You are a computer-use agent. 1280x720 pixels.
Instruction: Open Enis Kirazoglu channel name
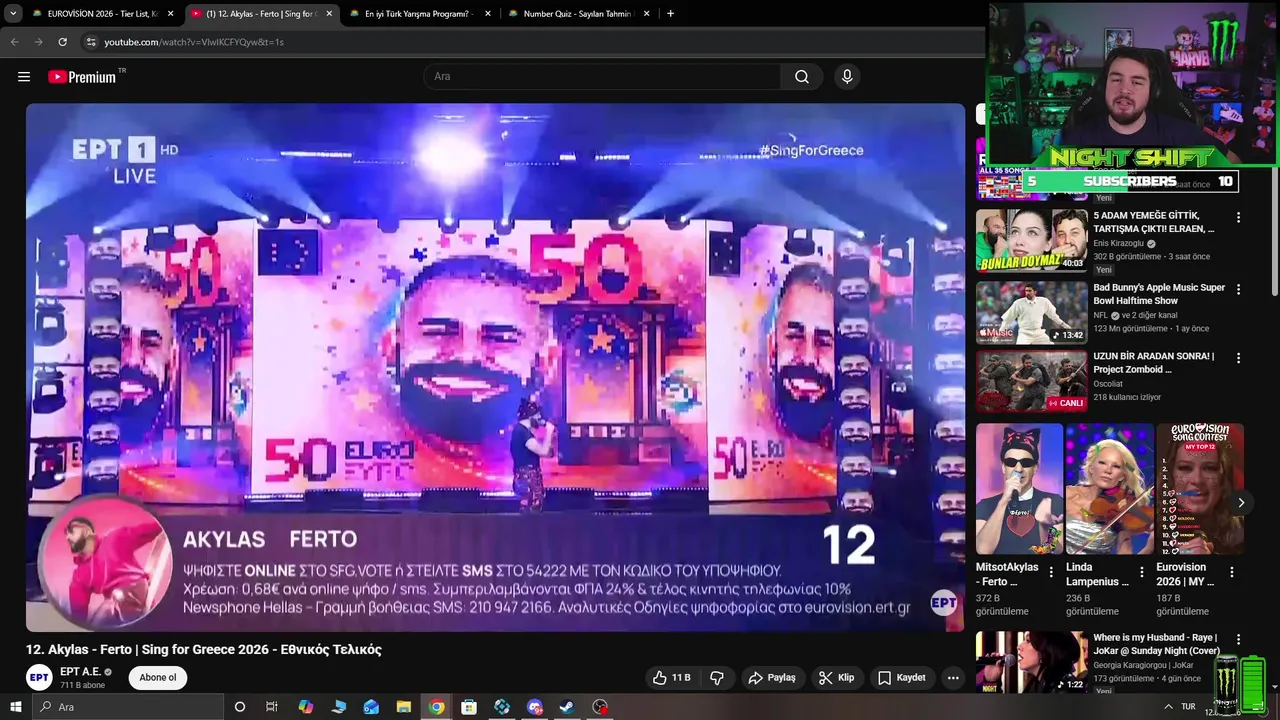[x=1118, y=243]
